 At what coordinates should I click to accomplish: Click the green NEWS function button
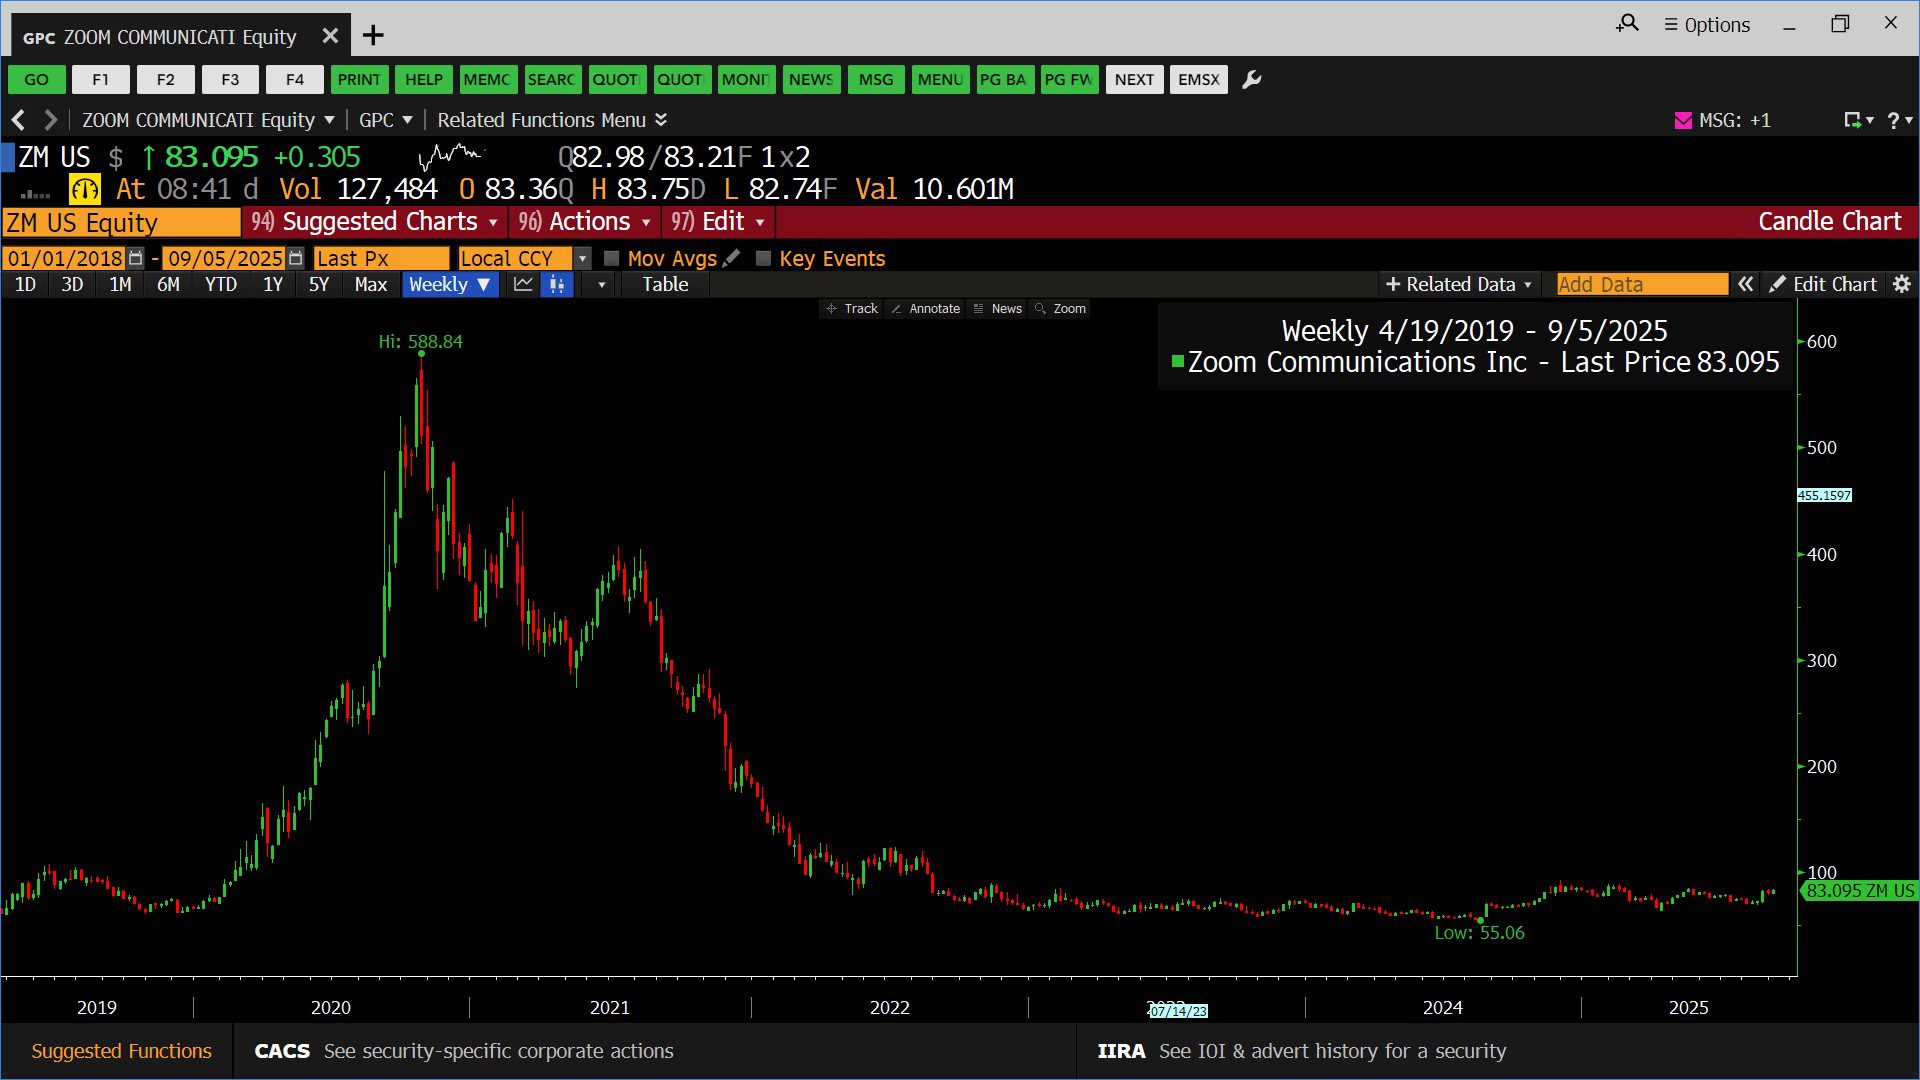click(x=810, y=79)
